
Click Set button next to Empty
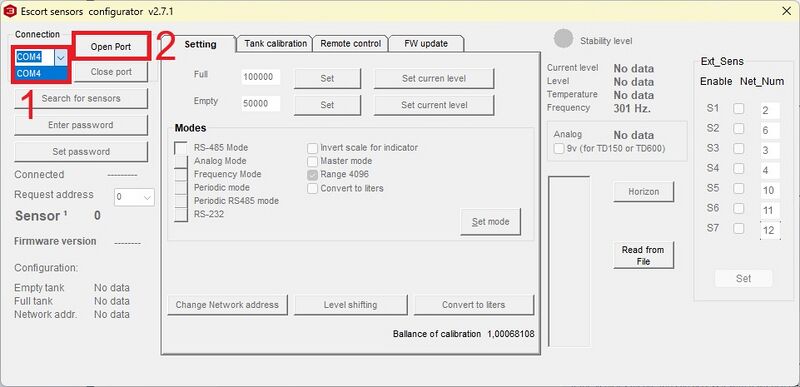point(328,105)
